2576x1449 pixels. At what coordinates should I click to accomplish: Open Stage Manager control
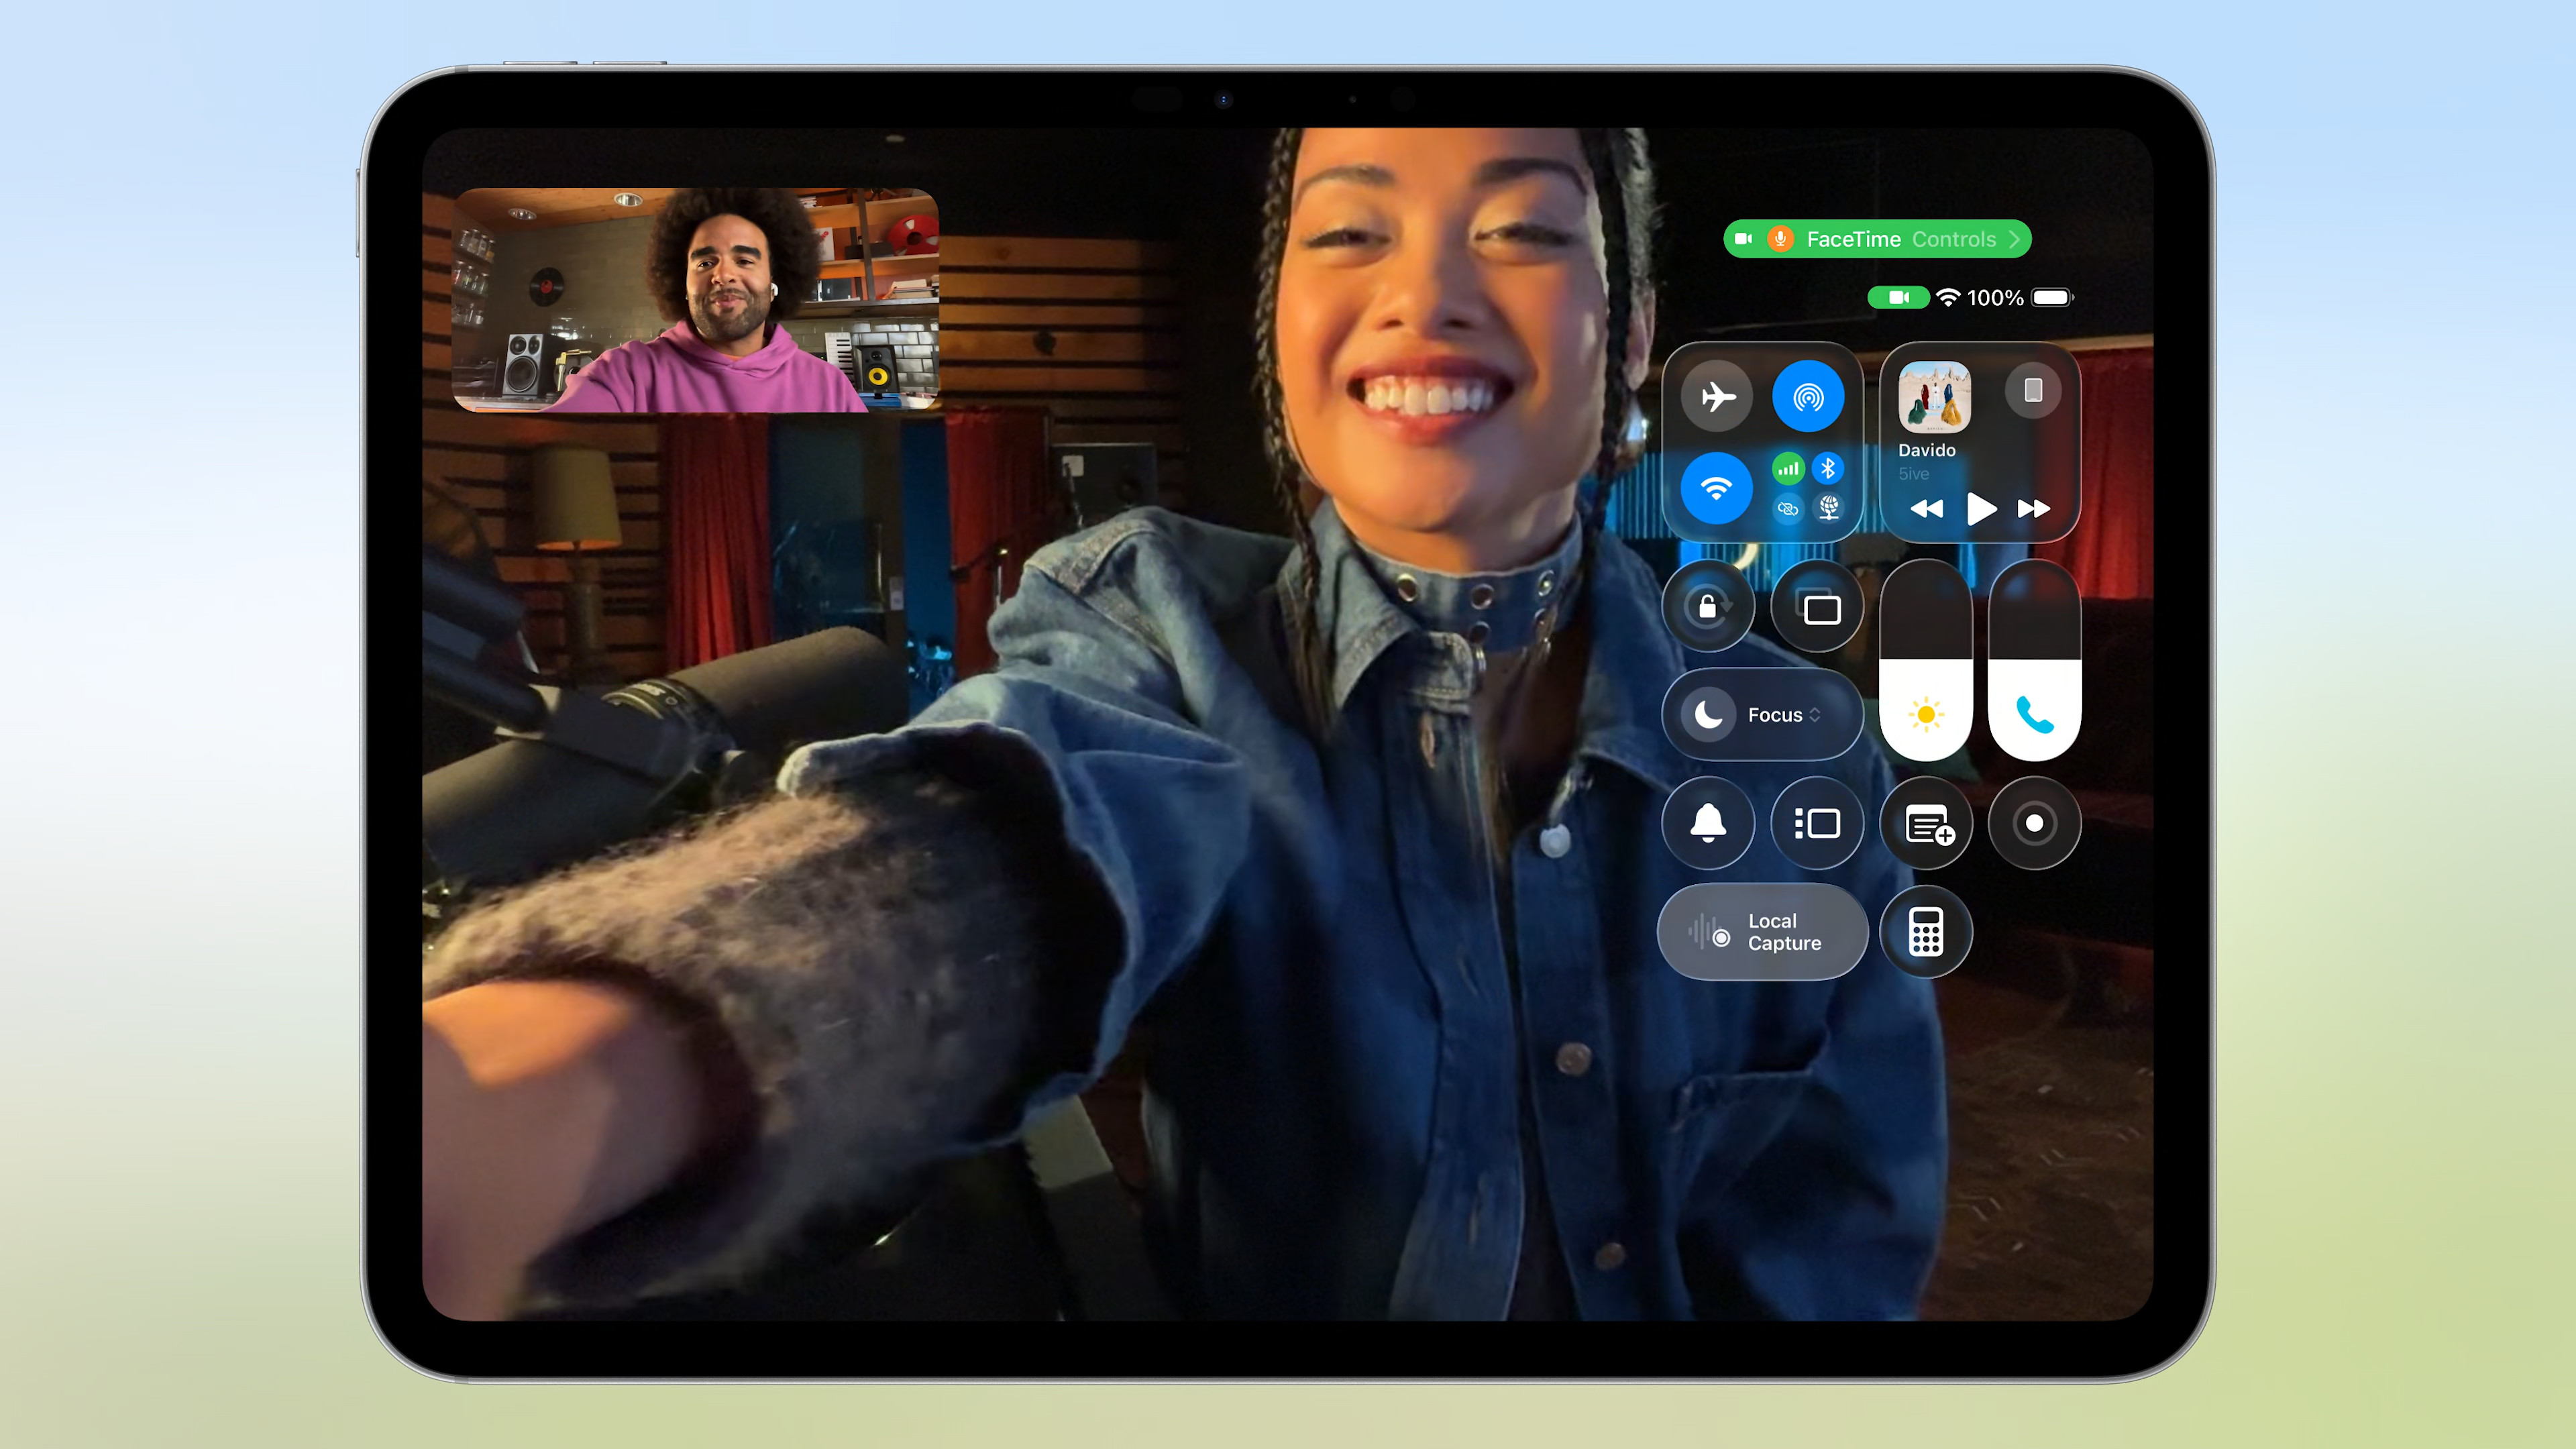point(1817,824)
